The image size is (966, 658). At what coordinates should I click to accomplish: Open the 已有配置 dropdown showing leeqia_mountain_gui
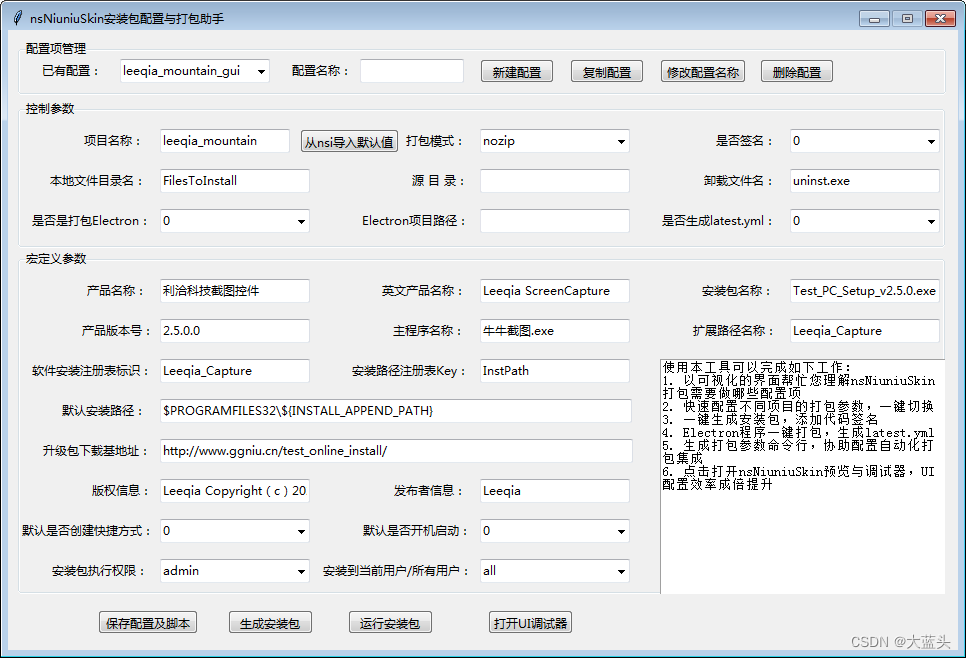point(195,71)
